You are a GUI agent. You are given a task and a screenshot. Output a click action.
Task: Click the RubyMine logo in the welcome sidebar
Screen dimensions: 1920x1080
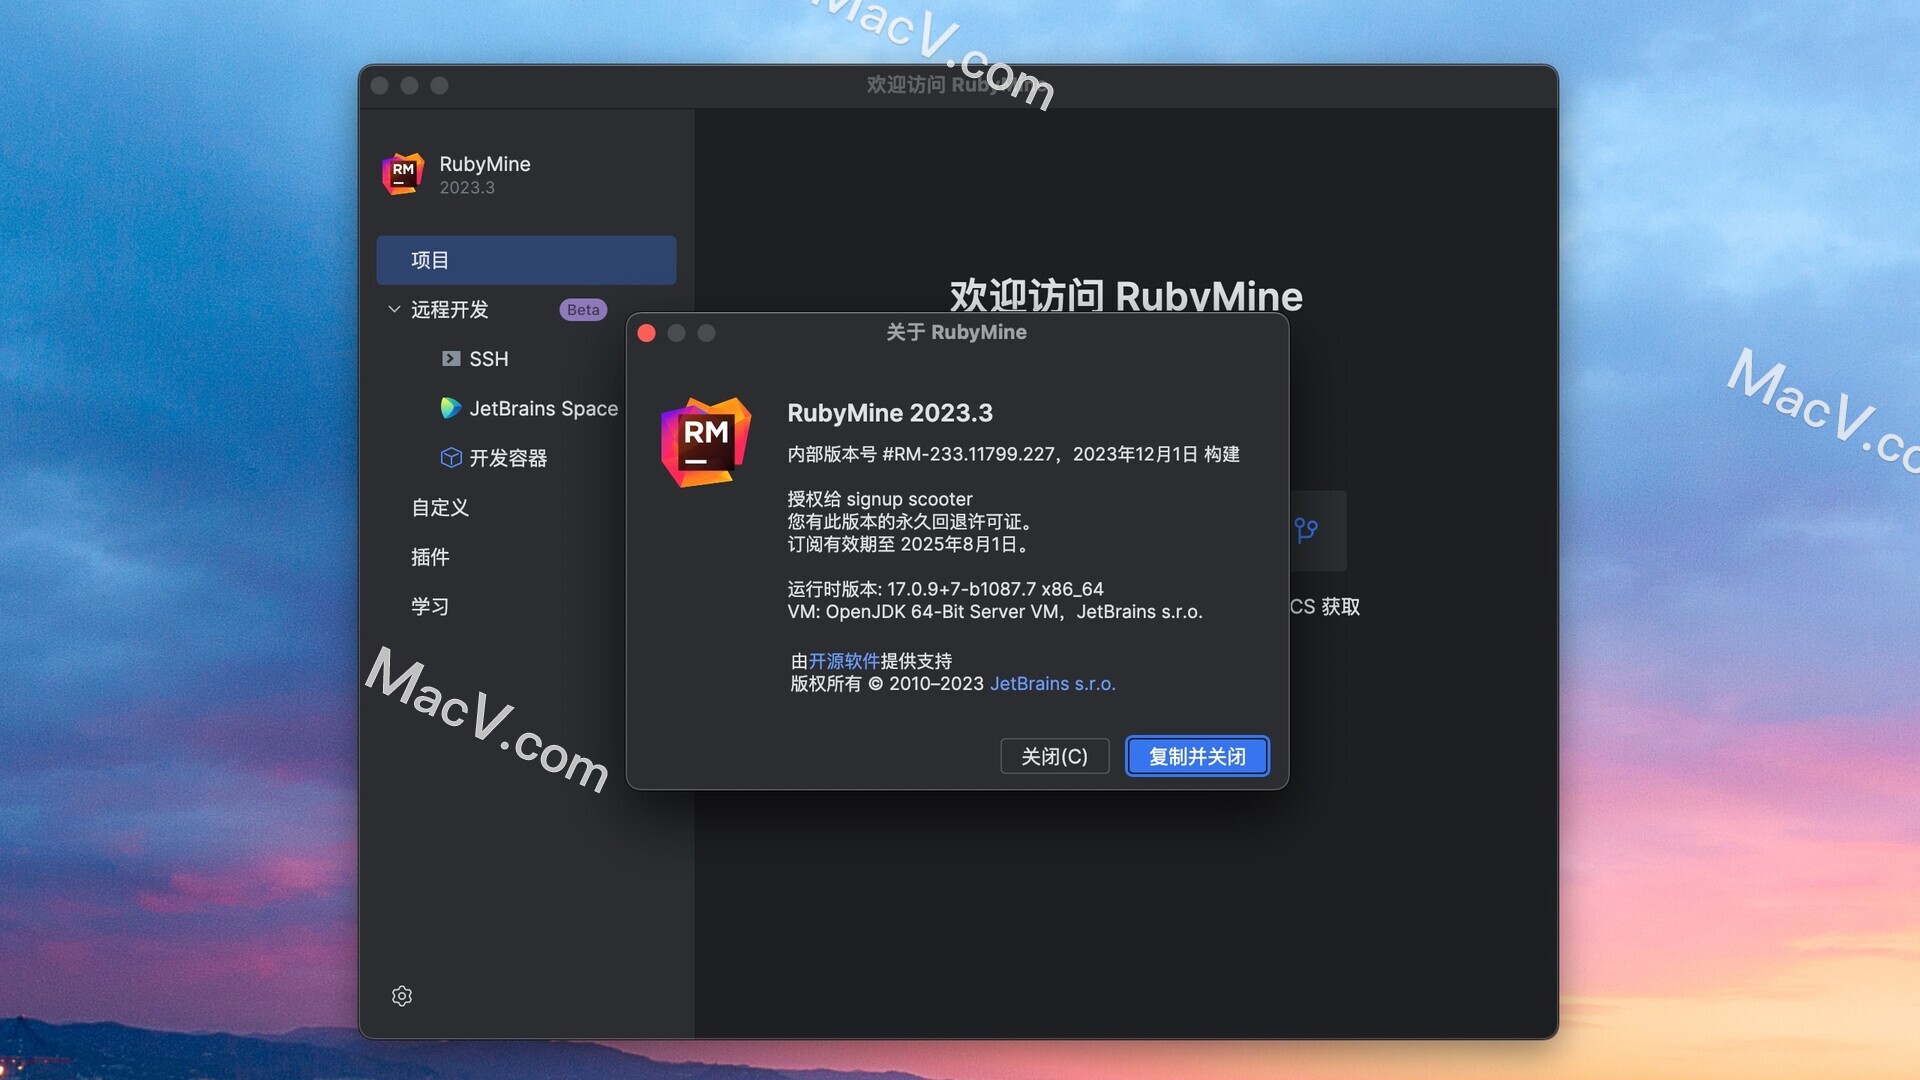coord(403,174)
